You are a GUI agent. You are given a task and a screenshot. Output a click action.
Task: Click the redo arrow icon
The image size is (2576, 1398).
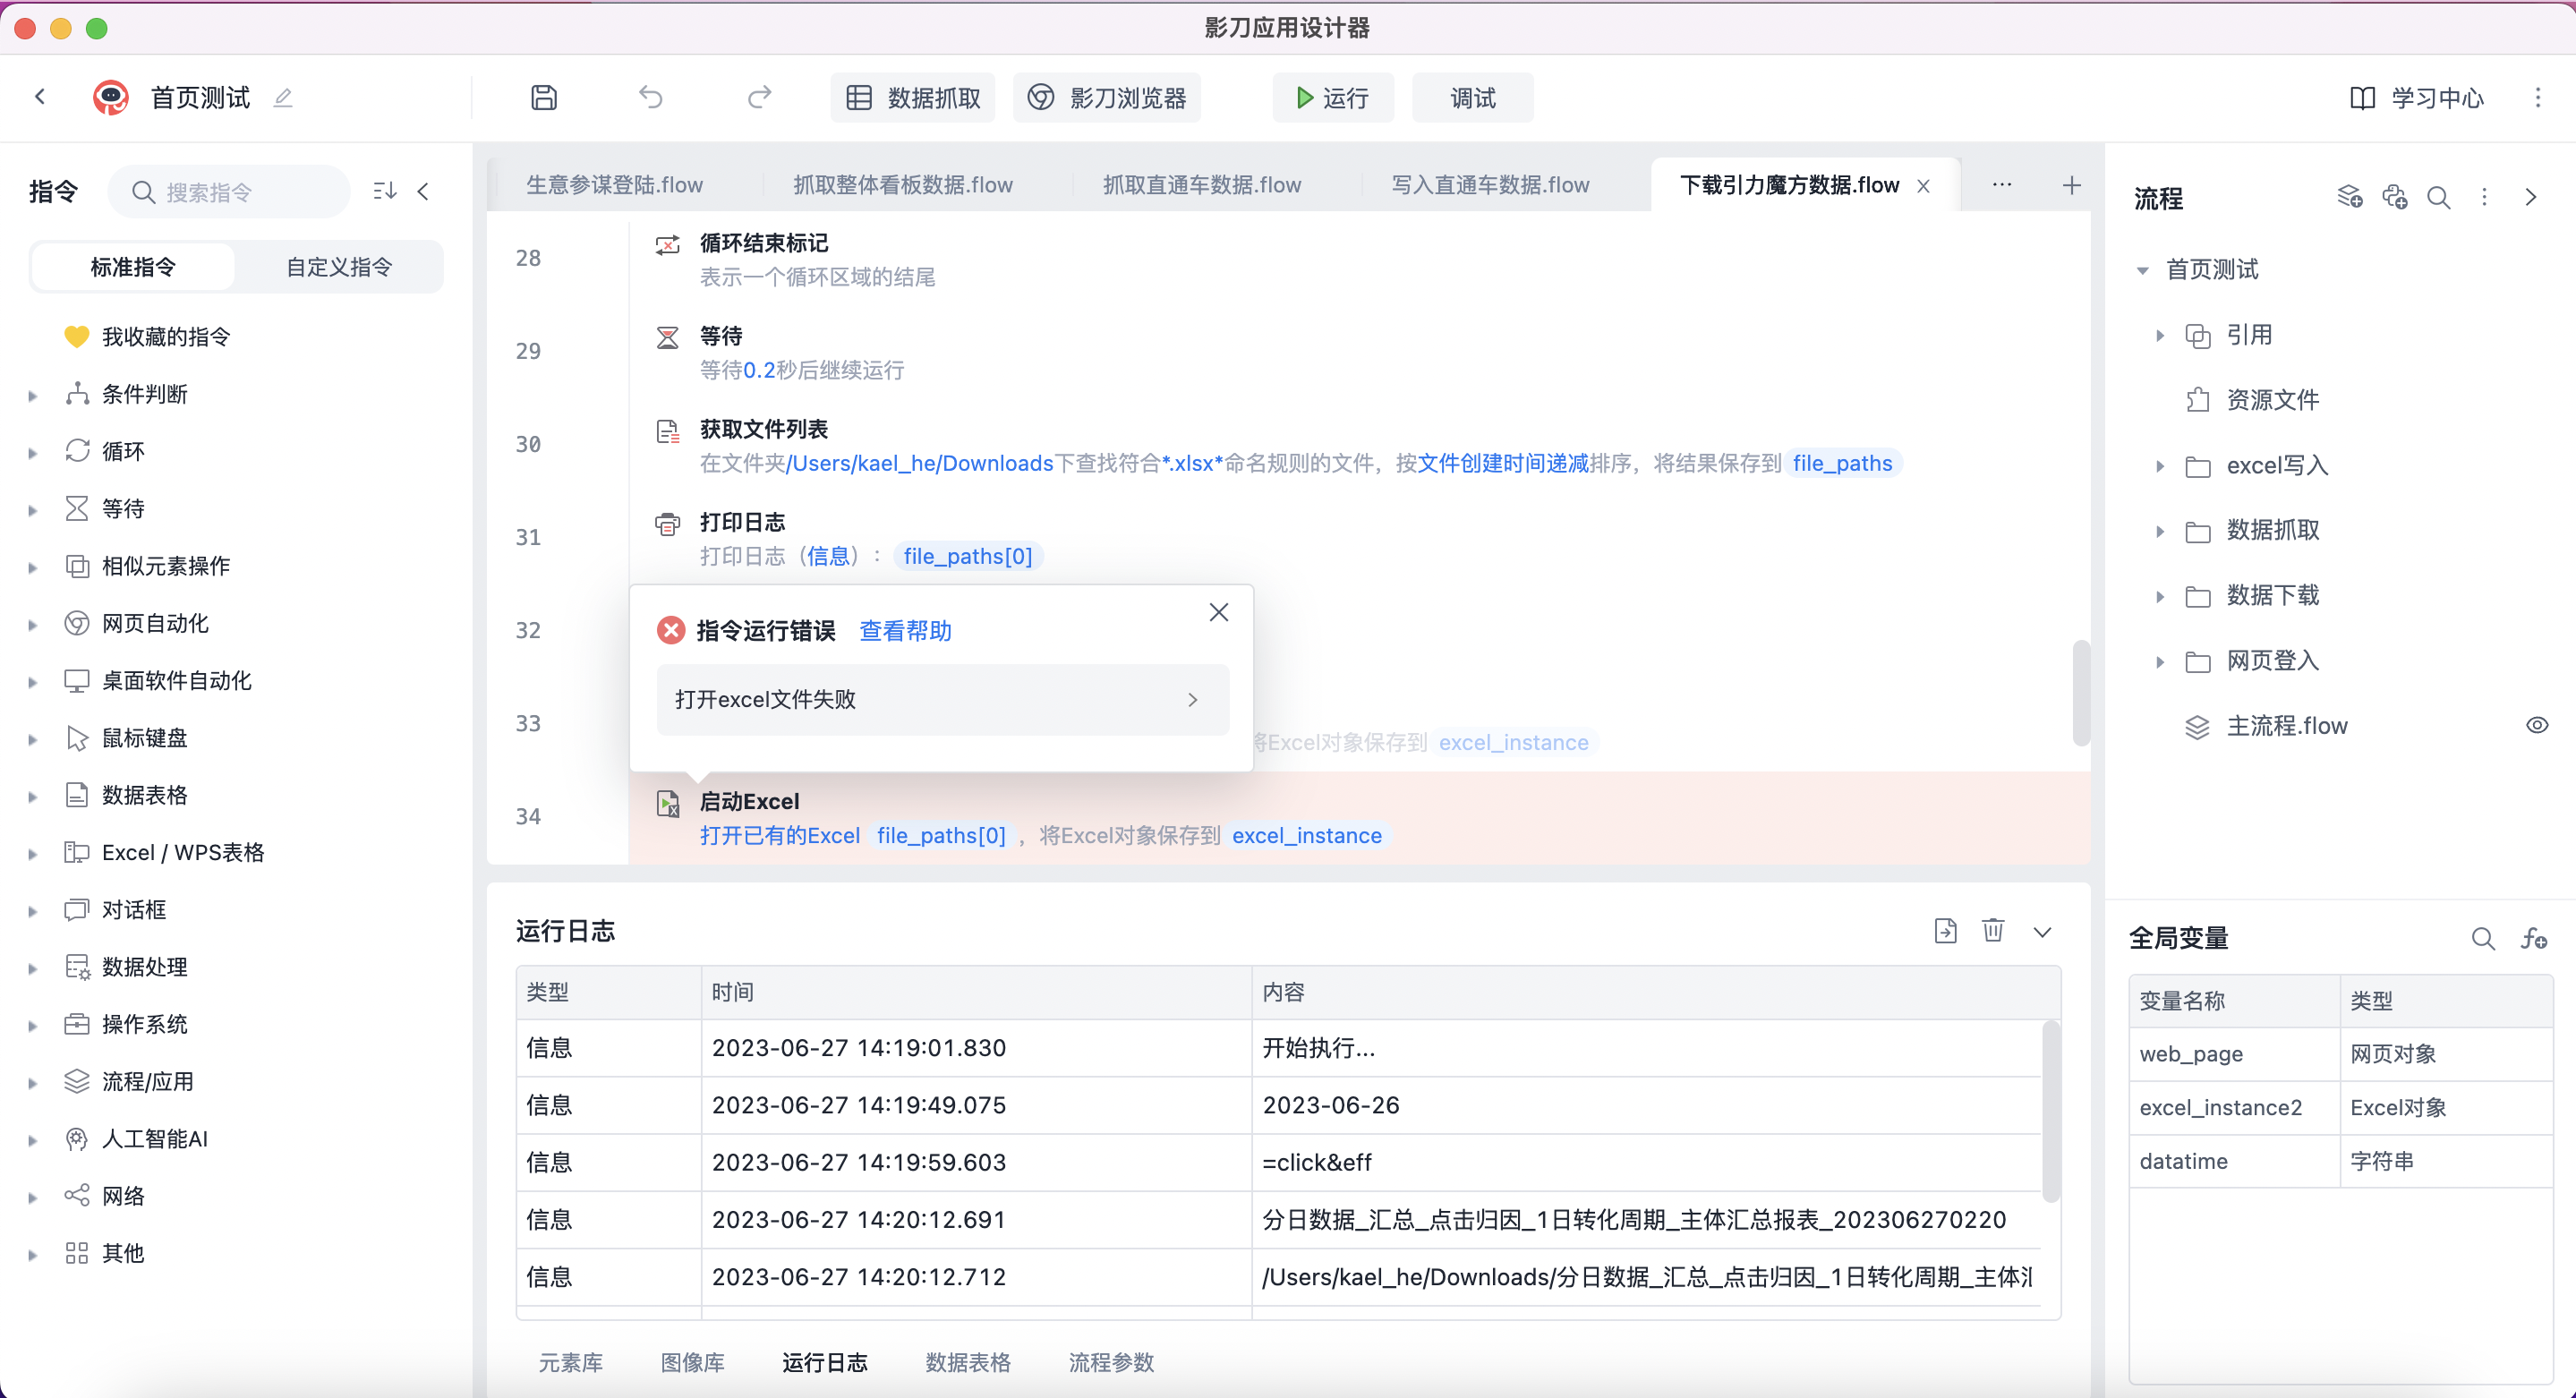(x=759, y=97)
